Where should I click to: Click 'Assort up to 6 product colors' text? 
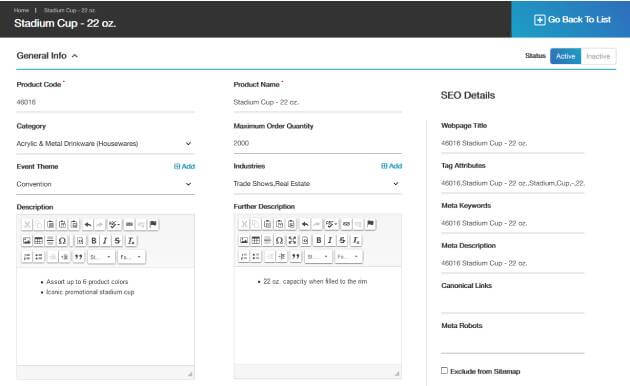pos(87,282)
